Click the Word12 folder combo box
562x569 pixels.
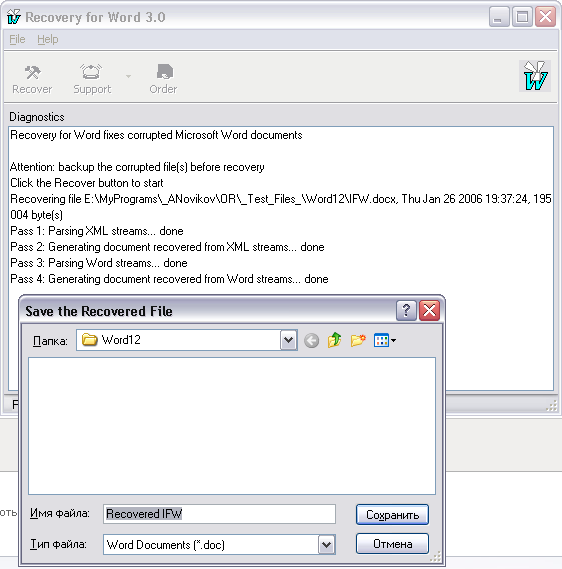(x=186, y=340)
